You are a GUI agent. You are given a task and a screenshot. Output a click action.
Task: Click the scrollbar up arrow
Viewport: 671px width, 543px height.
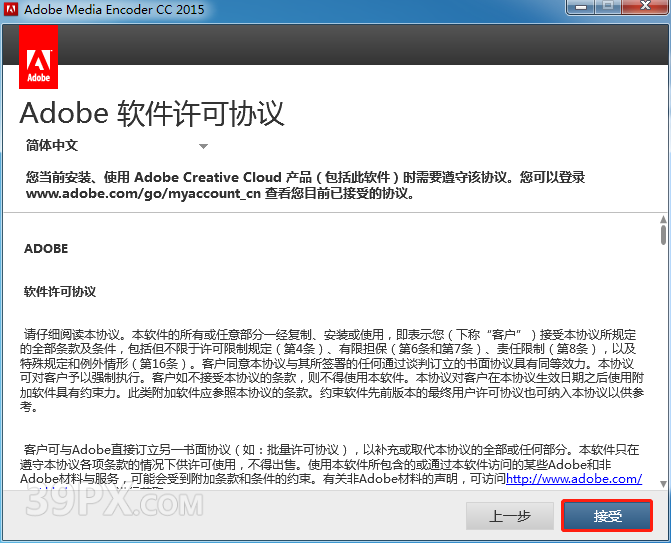[x=663, y=219]
